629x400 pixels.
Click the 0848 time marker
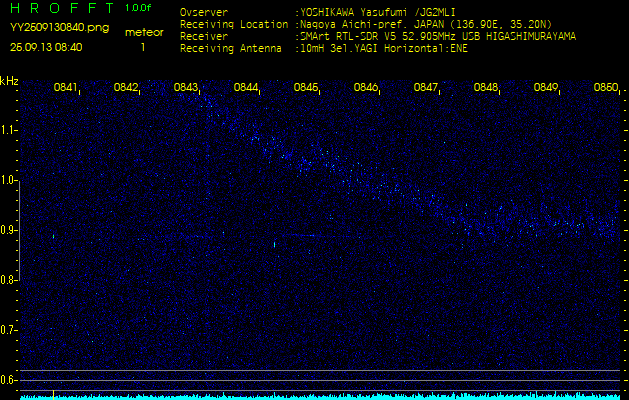tap(486, 88)
